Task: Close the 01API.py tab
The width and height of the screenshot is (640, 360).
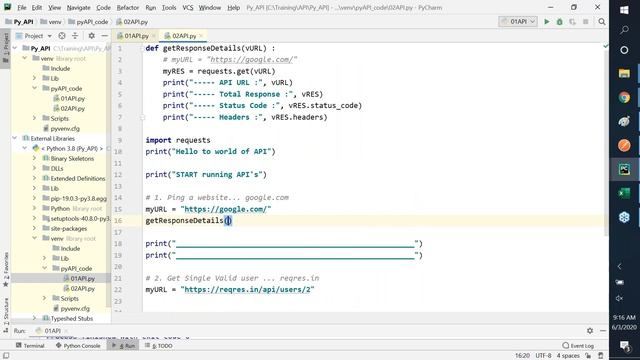Action: (x=153, y=36)
